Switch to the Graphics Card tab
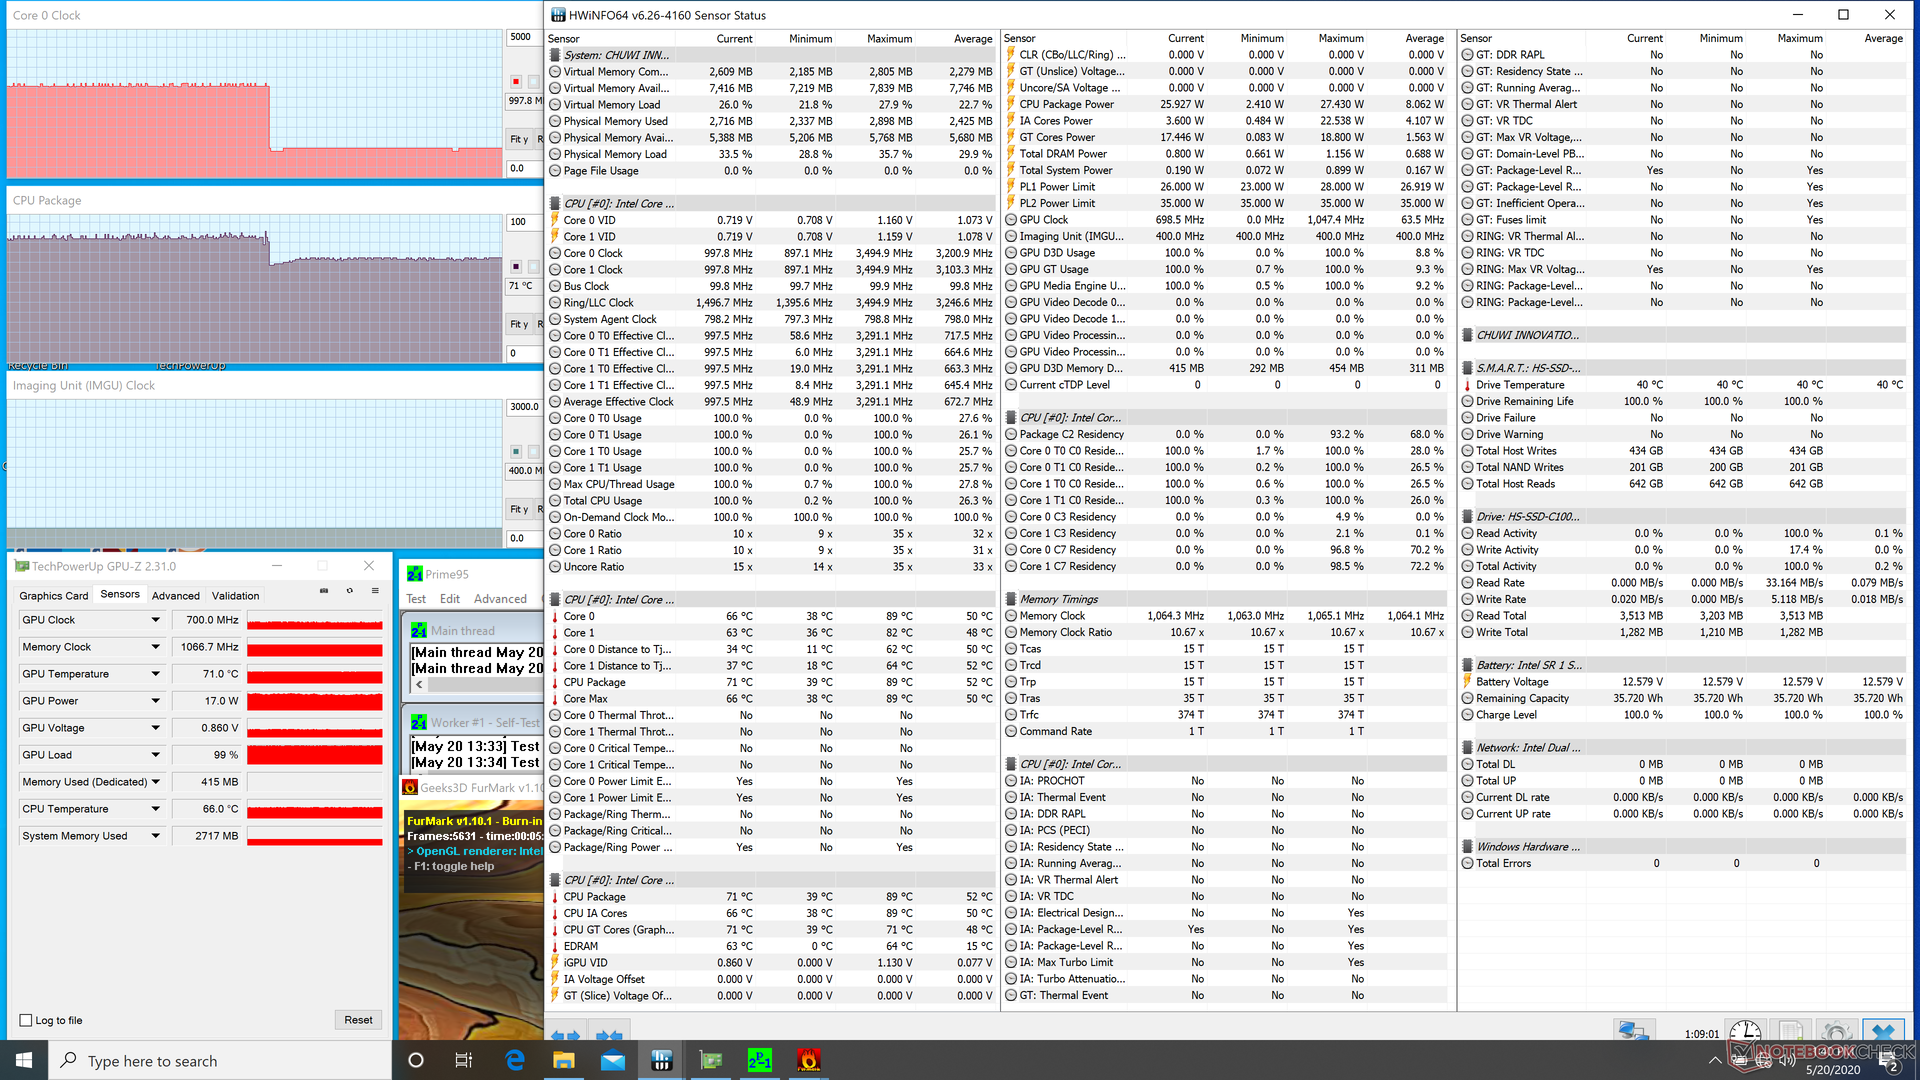This screenshot has height=1080, width=1920. (x=54, y=595)
